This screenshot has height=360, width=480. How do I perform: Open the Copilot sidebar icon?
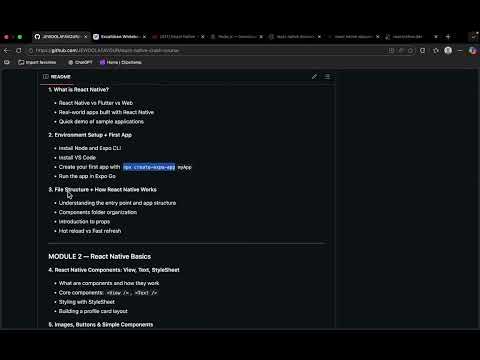(x=472, y=51)
